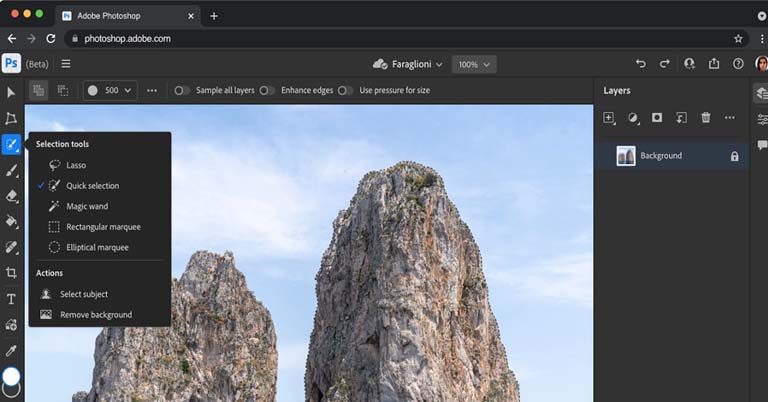Click the active Quick selection tool icon
768x402 pixels.
point(11,144)
